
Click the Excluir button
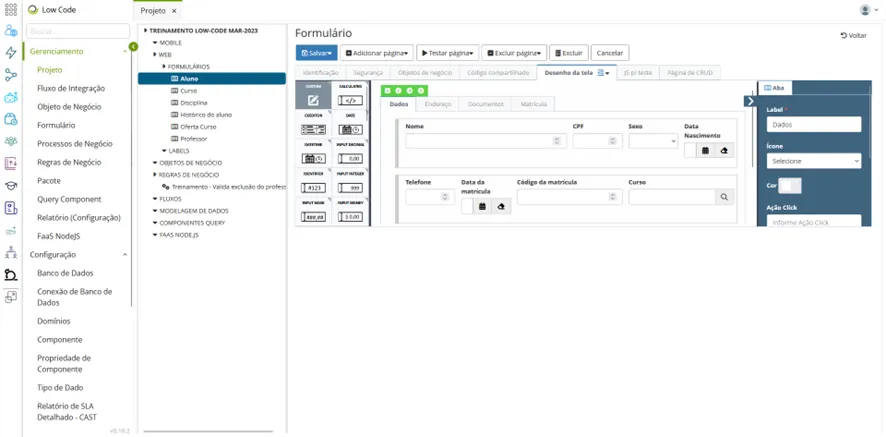point(569,53)
